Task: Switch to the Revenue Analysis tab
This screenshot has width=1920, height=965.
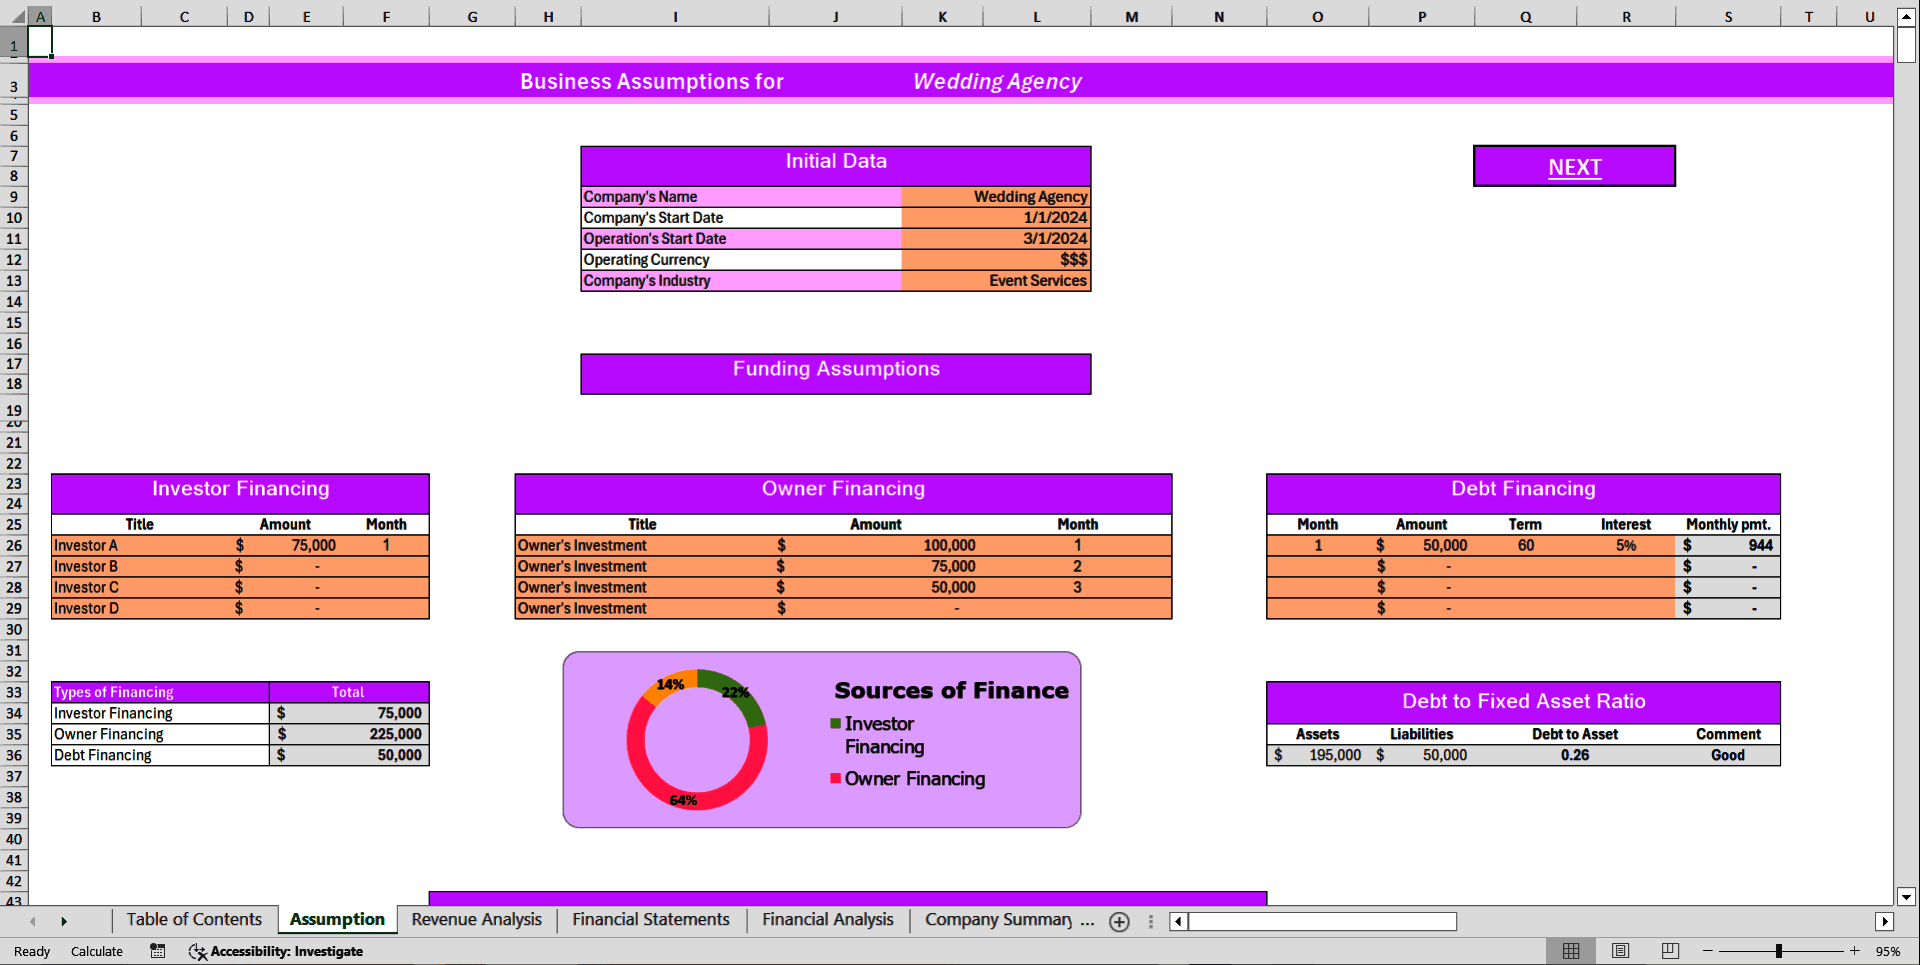Action: [x=476, y=920]
